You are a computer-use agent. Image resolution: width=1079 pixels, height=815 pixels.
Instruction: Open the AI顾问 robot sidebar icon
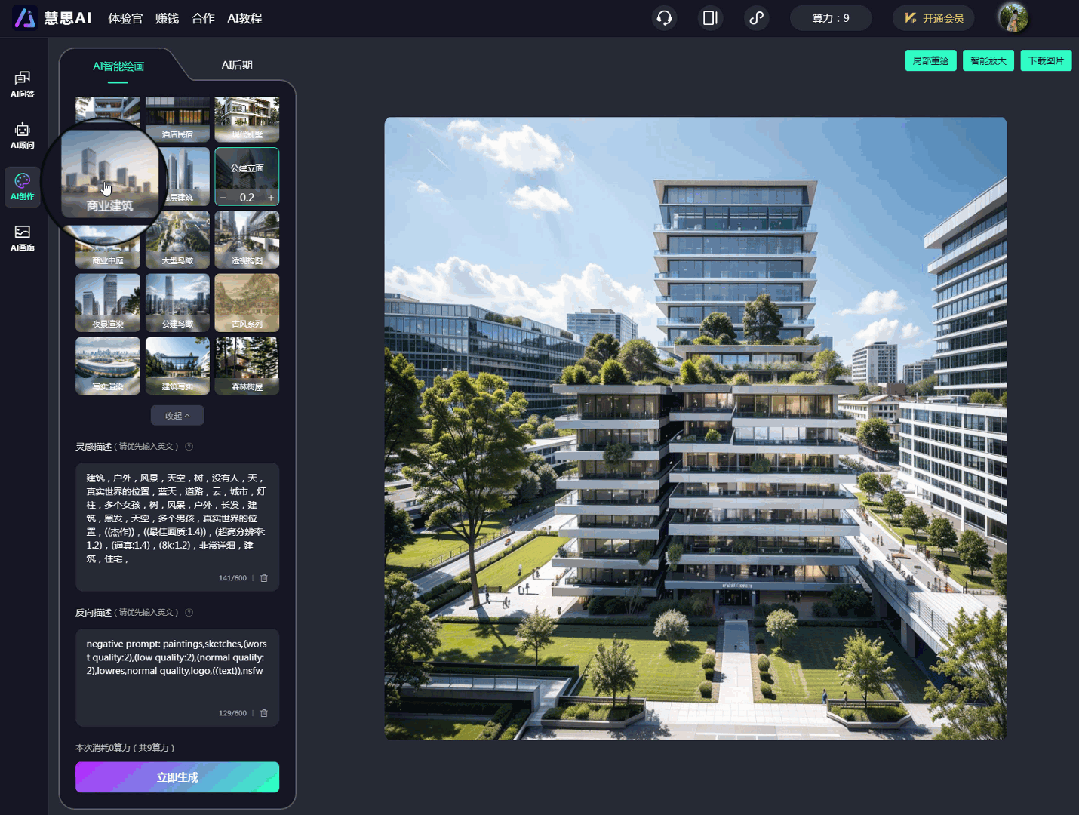pyautogui.click(x=22, y=135)
